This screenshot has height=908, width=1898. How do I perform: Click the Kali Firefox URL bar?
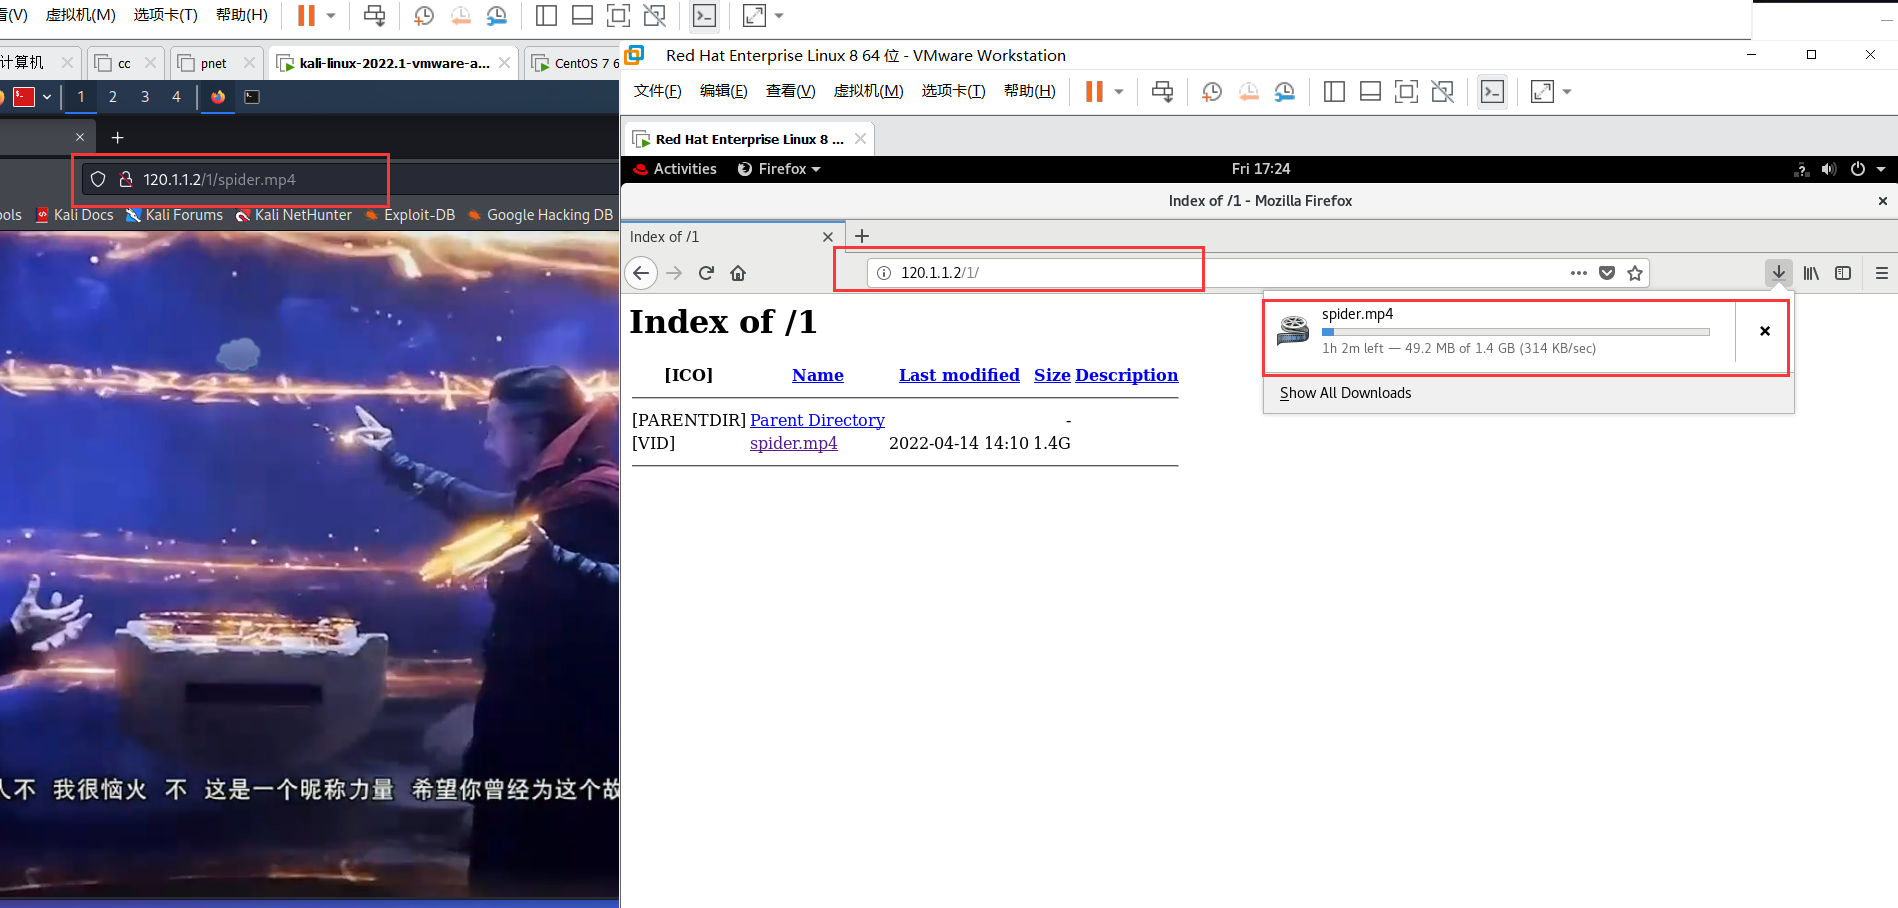(x=350, y=180)
